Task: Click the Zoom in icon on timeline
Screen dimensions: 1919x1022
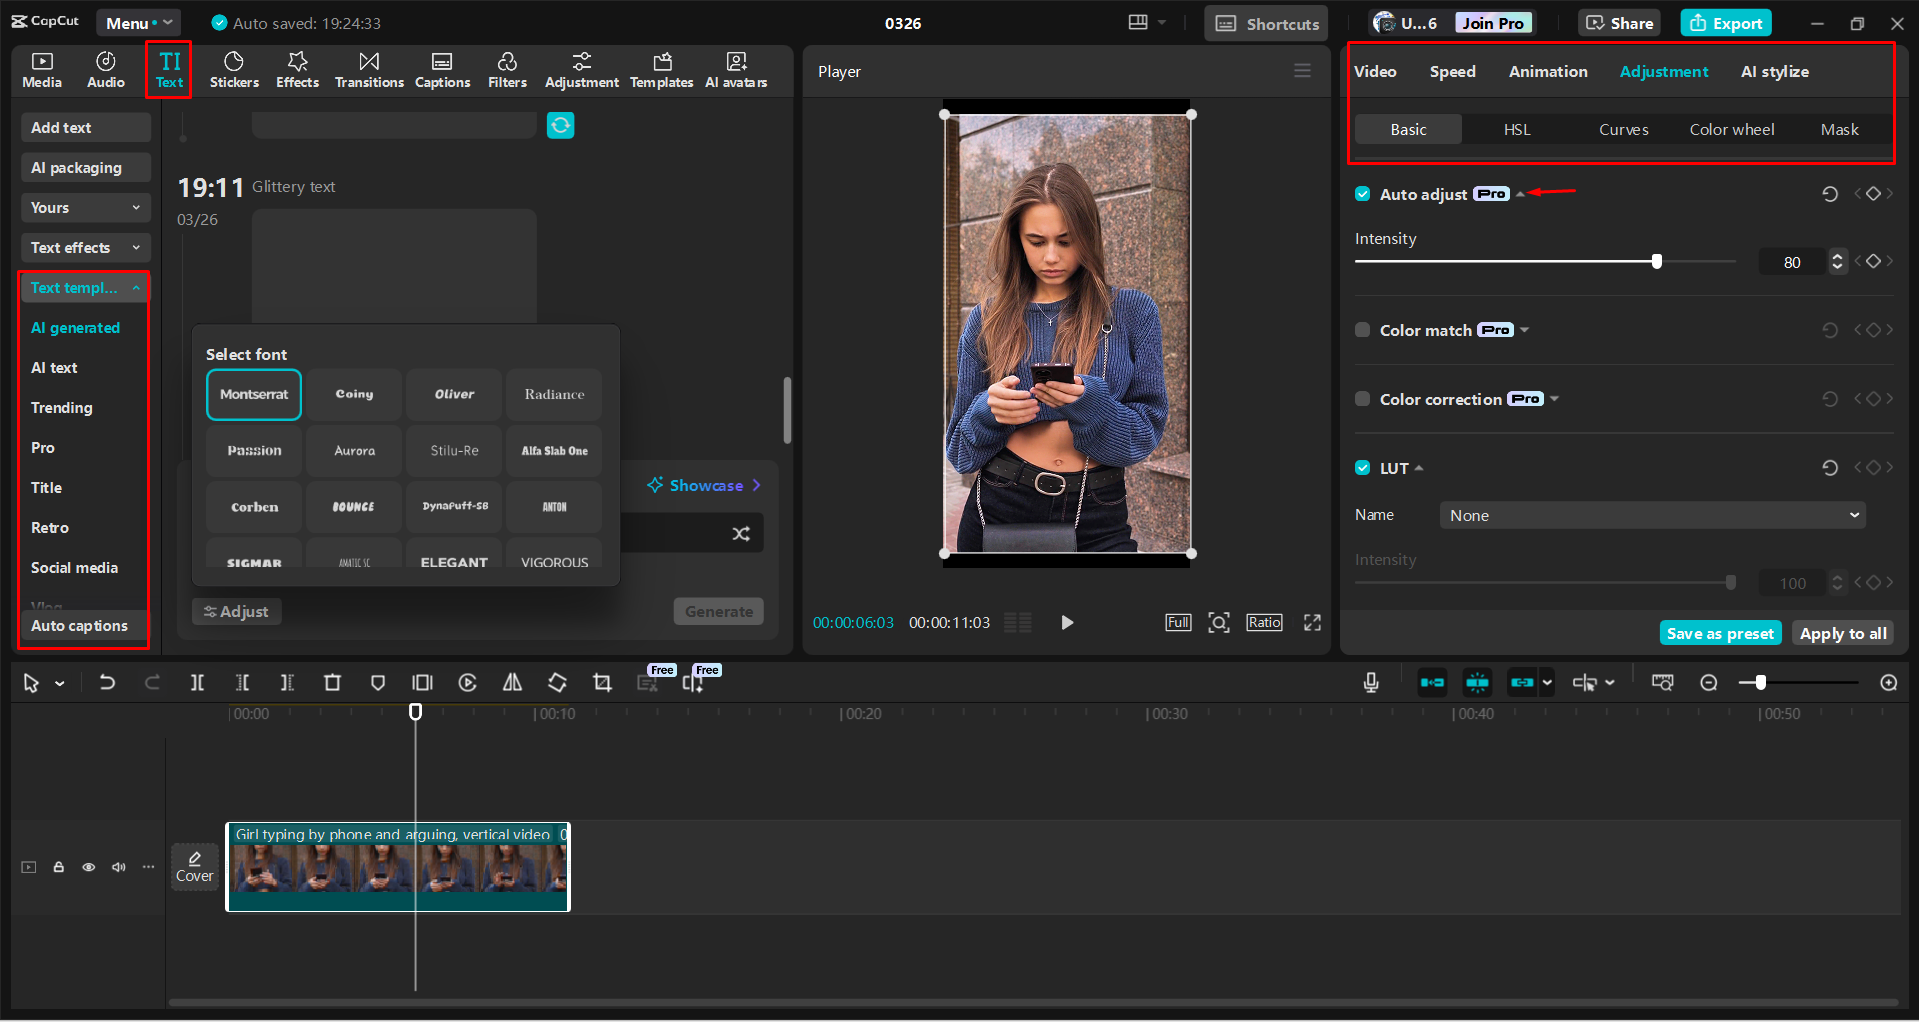Action: [x=1888, y=682]
